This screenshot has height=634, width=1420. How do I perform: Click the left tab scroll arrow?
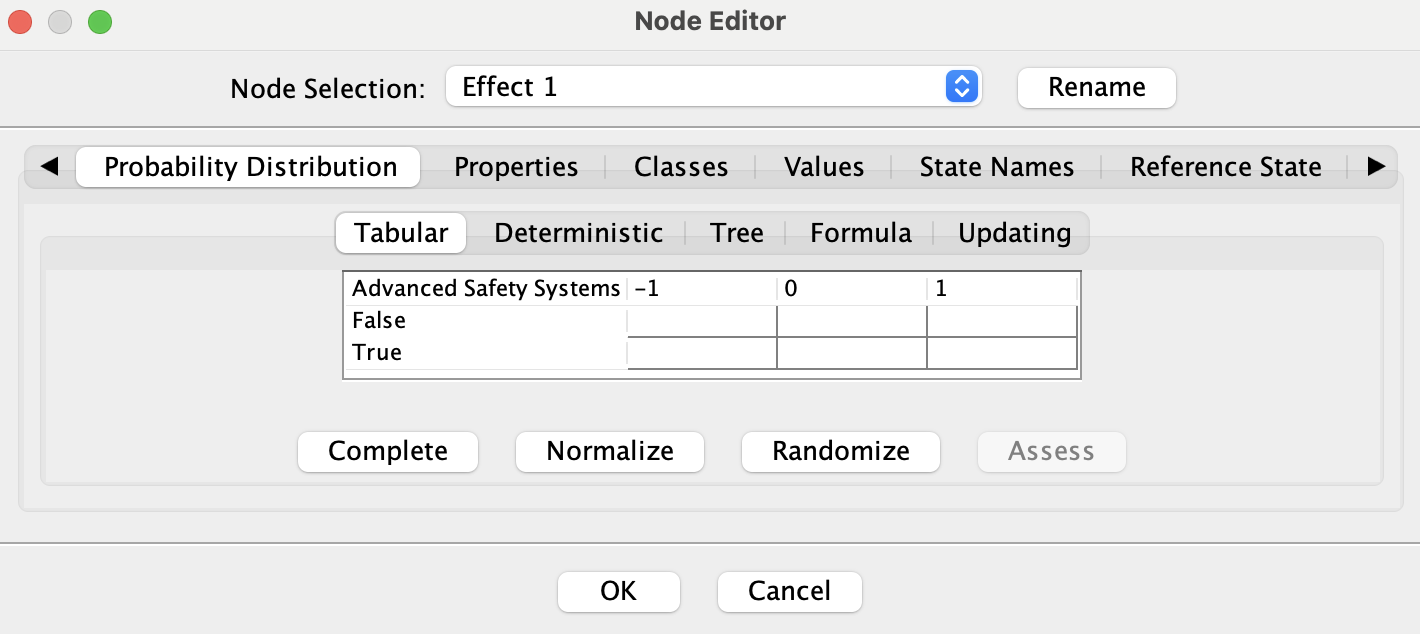(49, 167)
